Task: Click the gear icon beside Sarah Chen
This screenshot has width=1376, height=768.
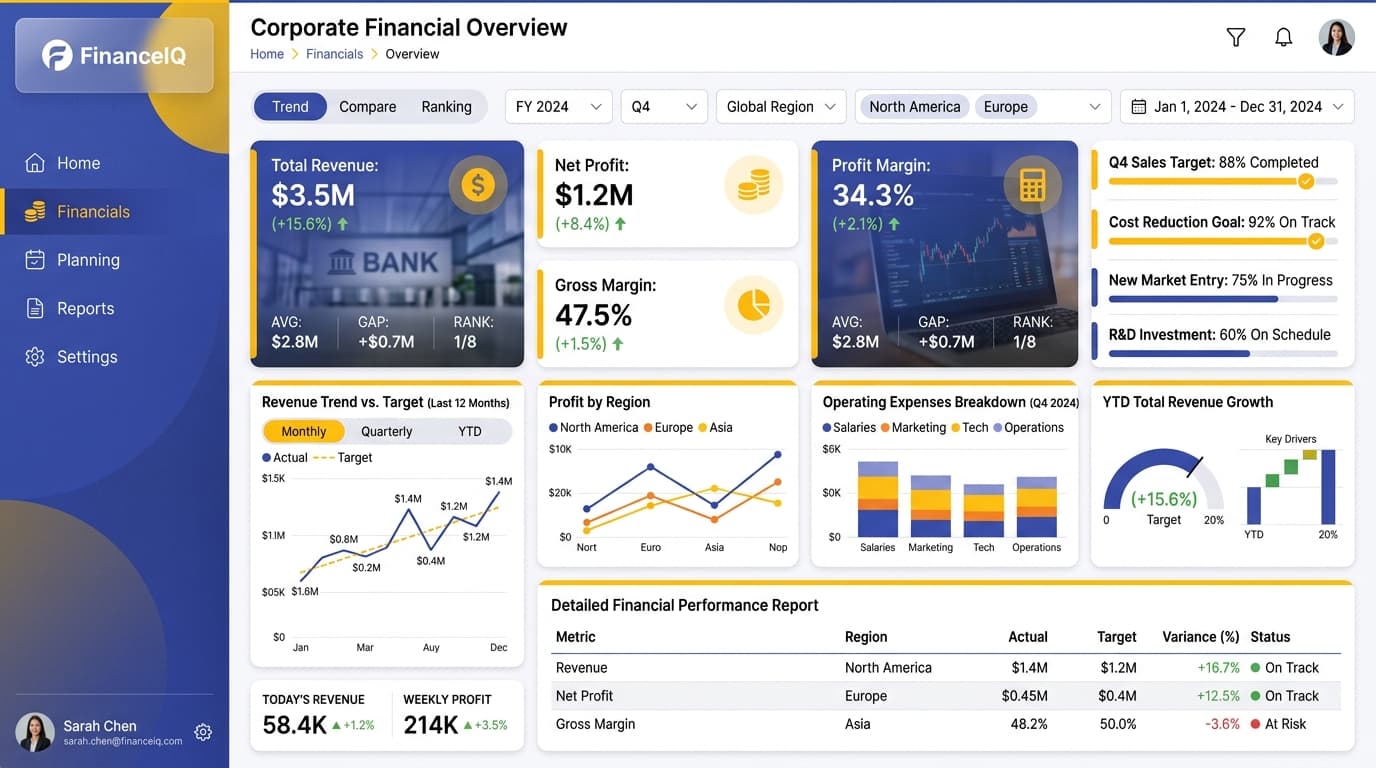Action: point(203,732)
